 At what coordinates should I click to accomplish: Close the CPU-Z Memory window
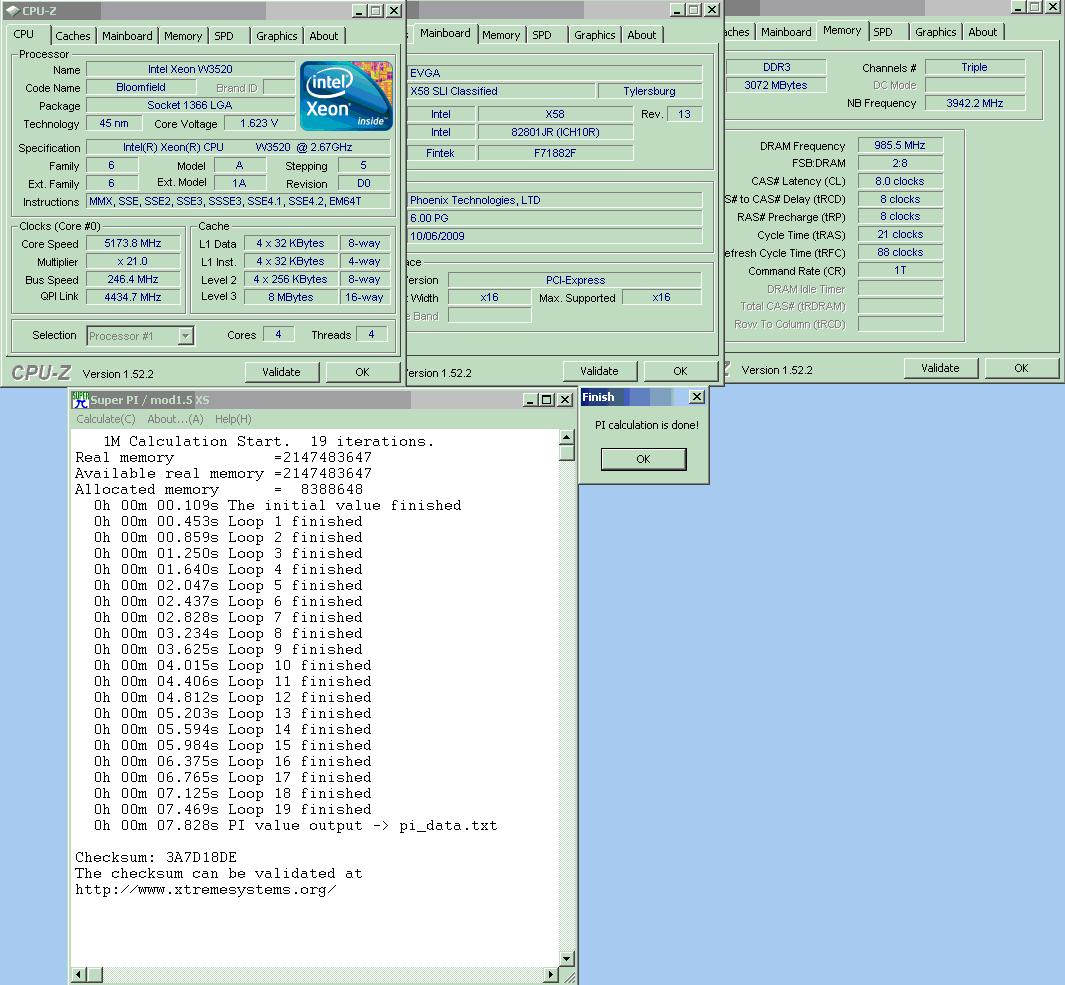click(1052, 7)
